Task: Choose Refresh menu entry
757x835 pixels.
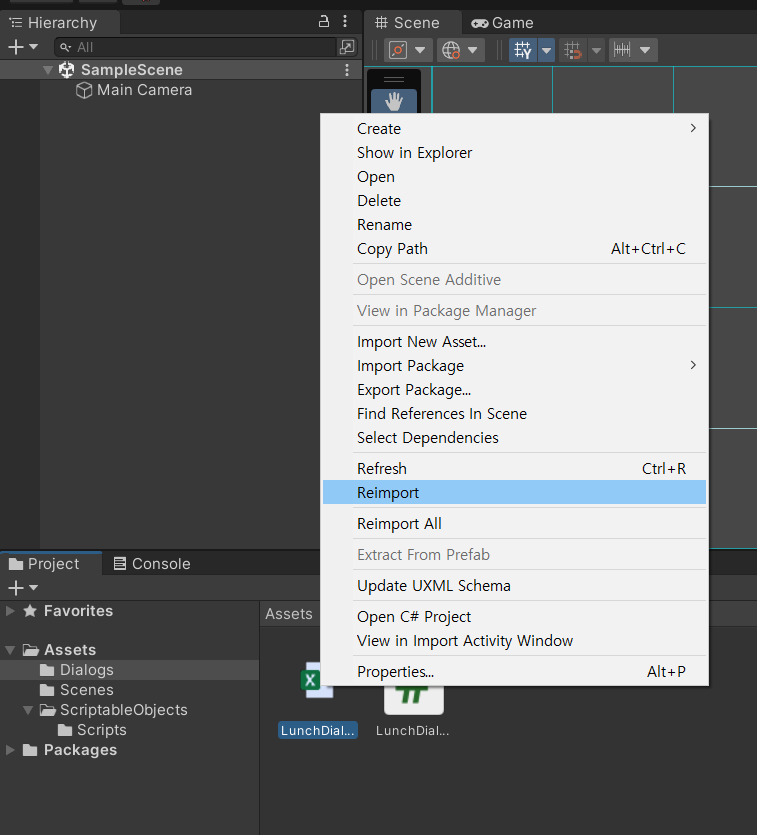Action: tap(514, 469)
